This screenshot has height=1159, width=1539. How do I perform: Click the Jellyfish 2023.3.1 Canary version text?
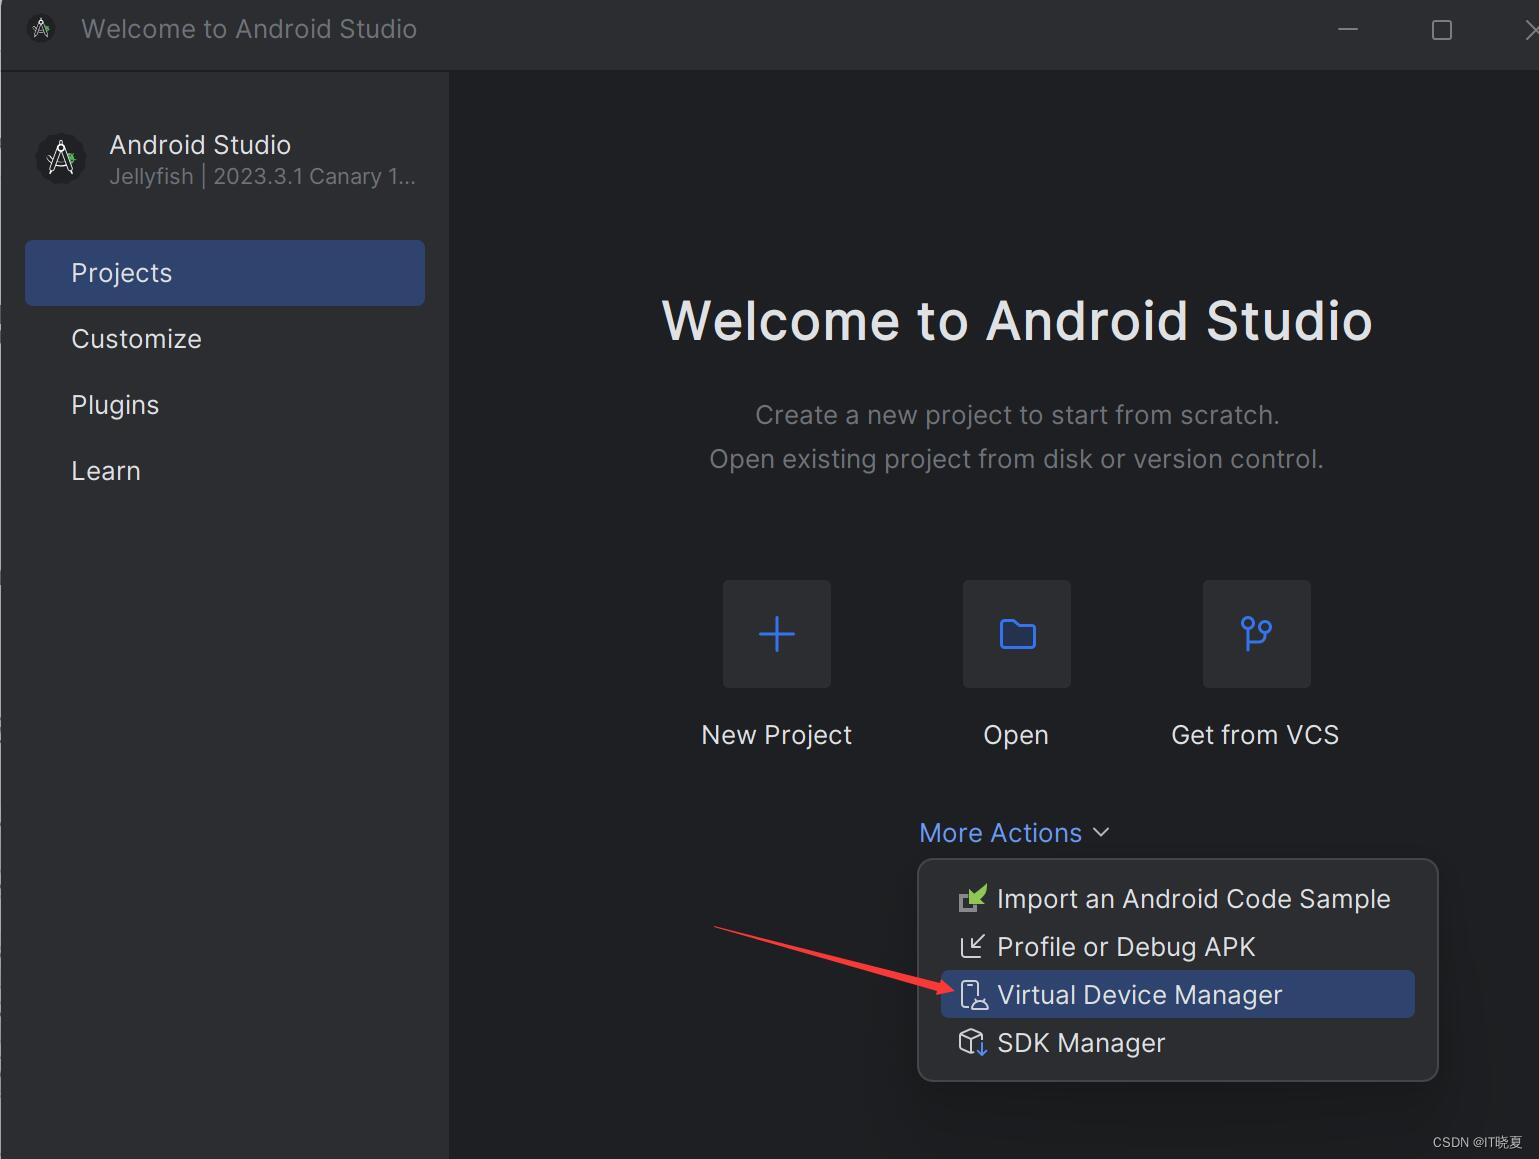(x=263, y=176)
